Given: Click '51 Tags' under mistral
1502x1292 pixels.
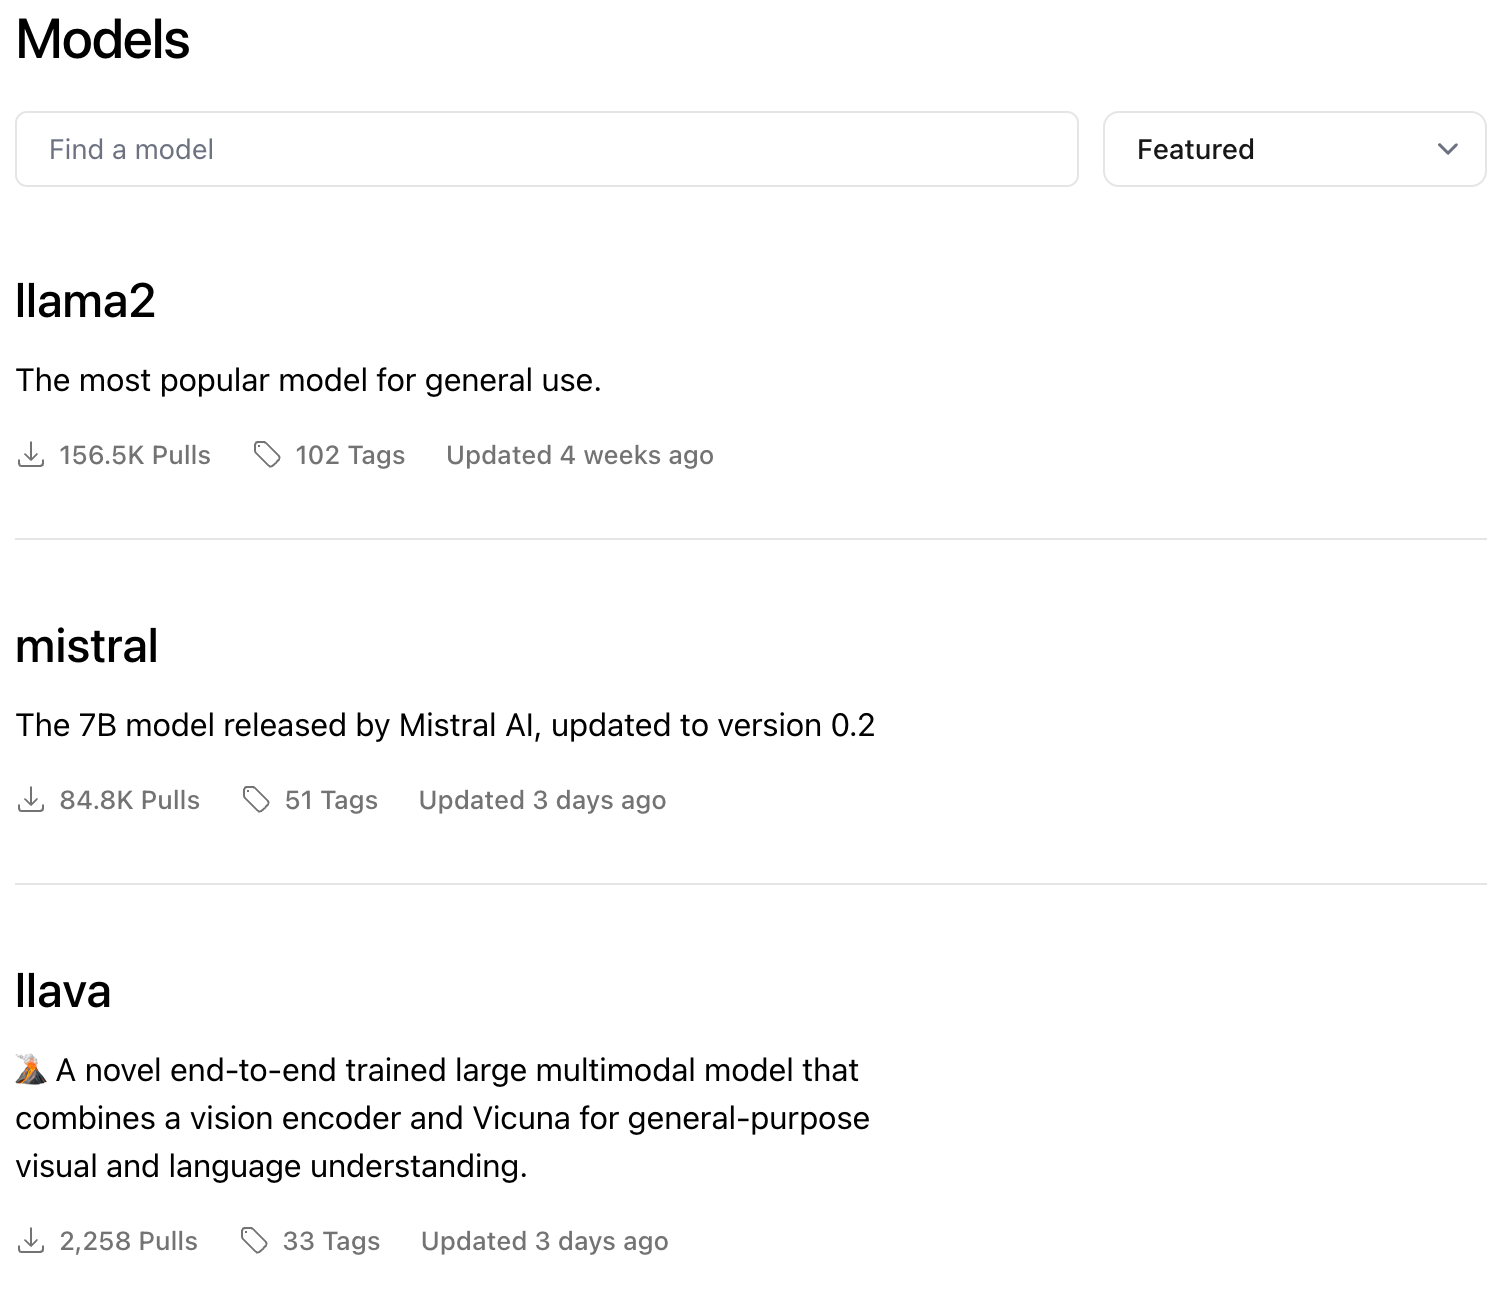Looking at the screenshot, I should coord(331,801).
